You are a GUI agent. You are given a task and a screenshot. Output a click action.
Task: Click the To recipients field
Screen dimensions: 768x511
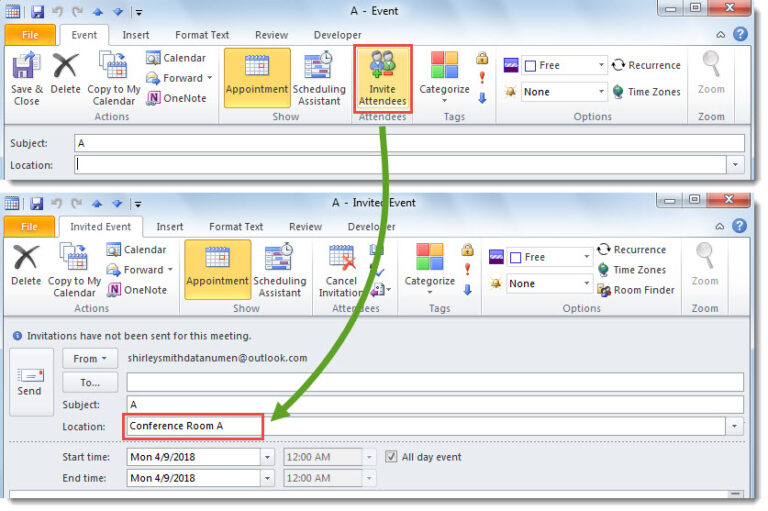click(435, 382)
